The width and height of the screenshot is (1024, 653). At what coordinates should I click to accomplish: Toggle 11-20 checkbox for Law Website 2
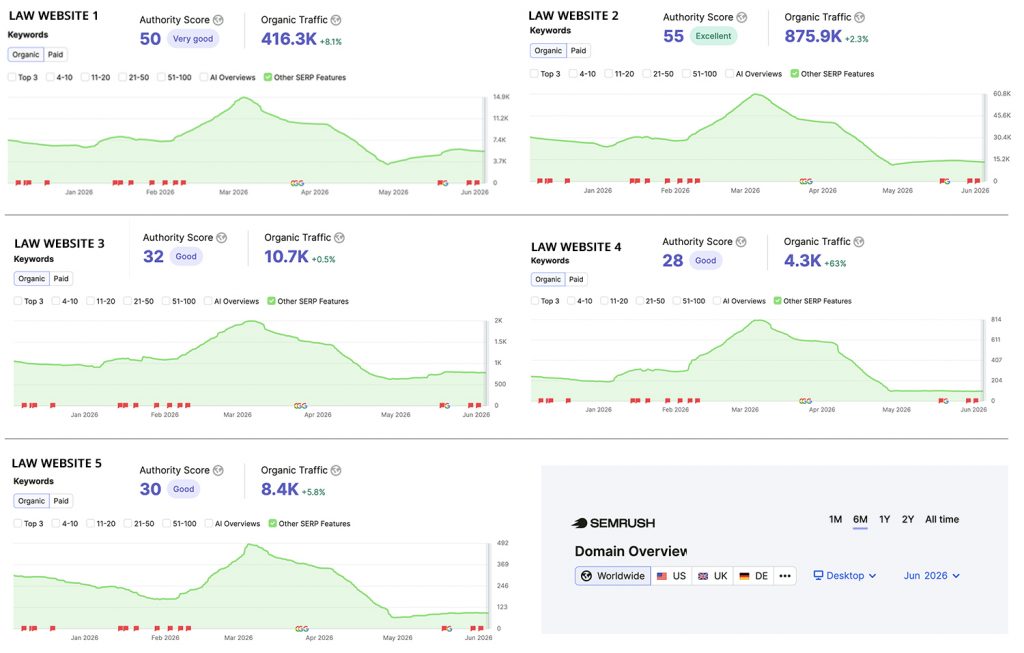(x=609, y=74)
